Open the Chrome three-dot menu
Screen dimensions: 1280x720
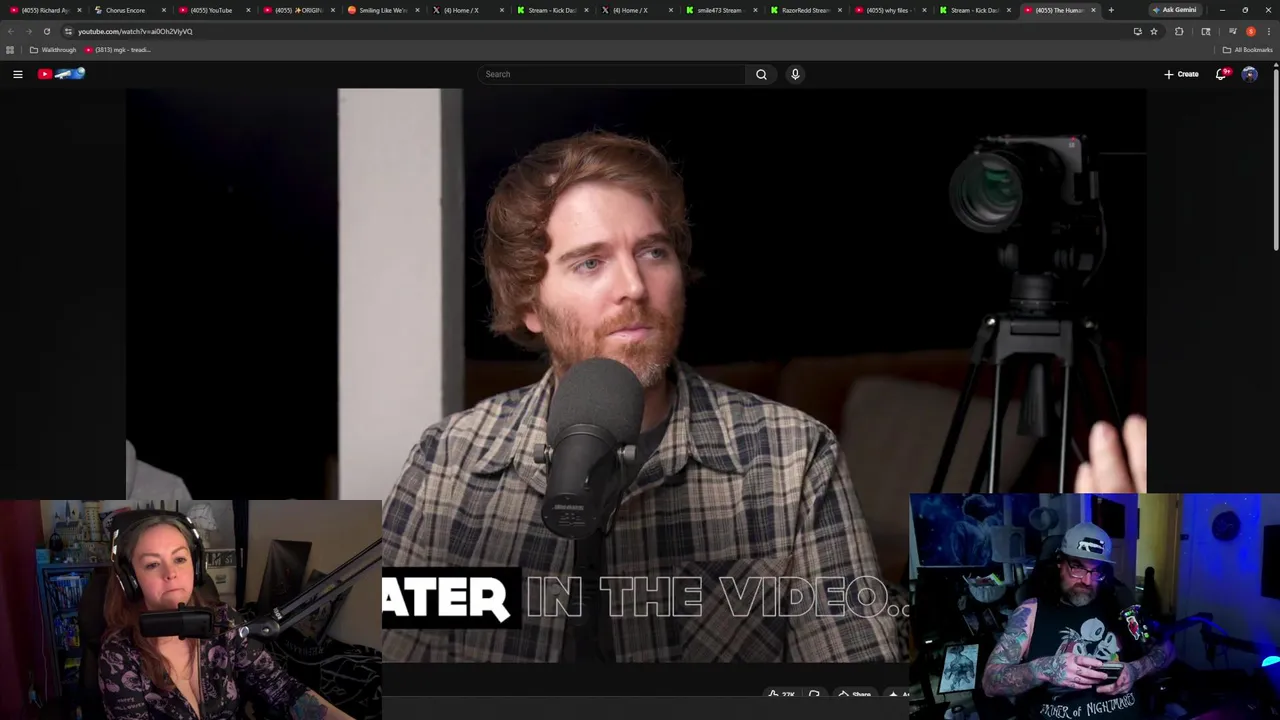1269,31
